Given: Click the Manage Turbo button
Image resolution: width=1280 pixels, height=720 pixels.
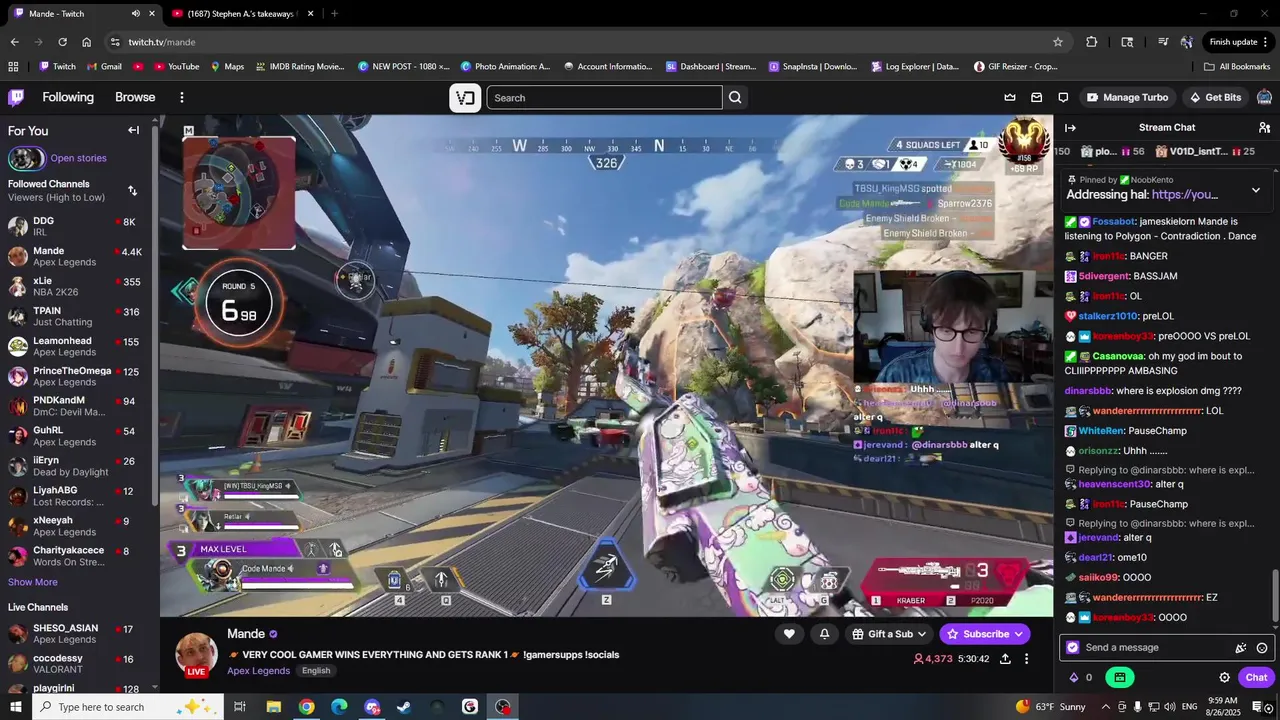Looking at the screenshot, I should click(x=1127, y=97).
